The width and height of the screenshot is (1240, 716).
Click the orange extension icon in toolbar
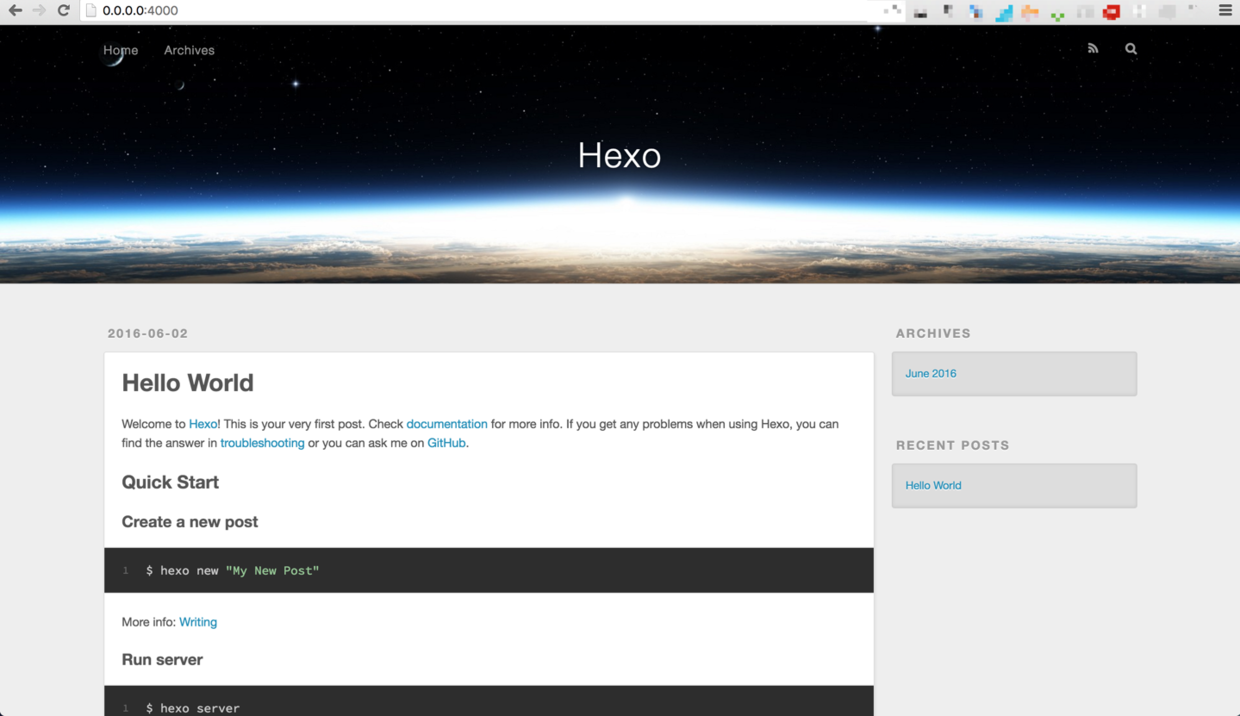[x=1030, y=12]
